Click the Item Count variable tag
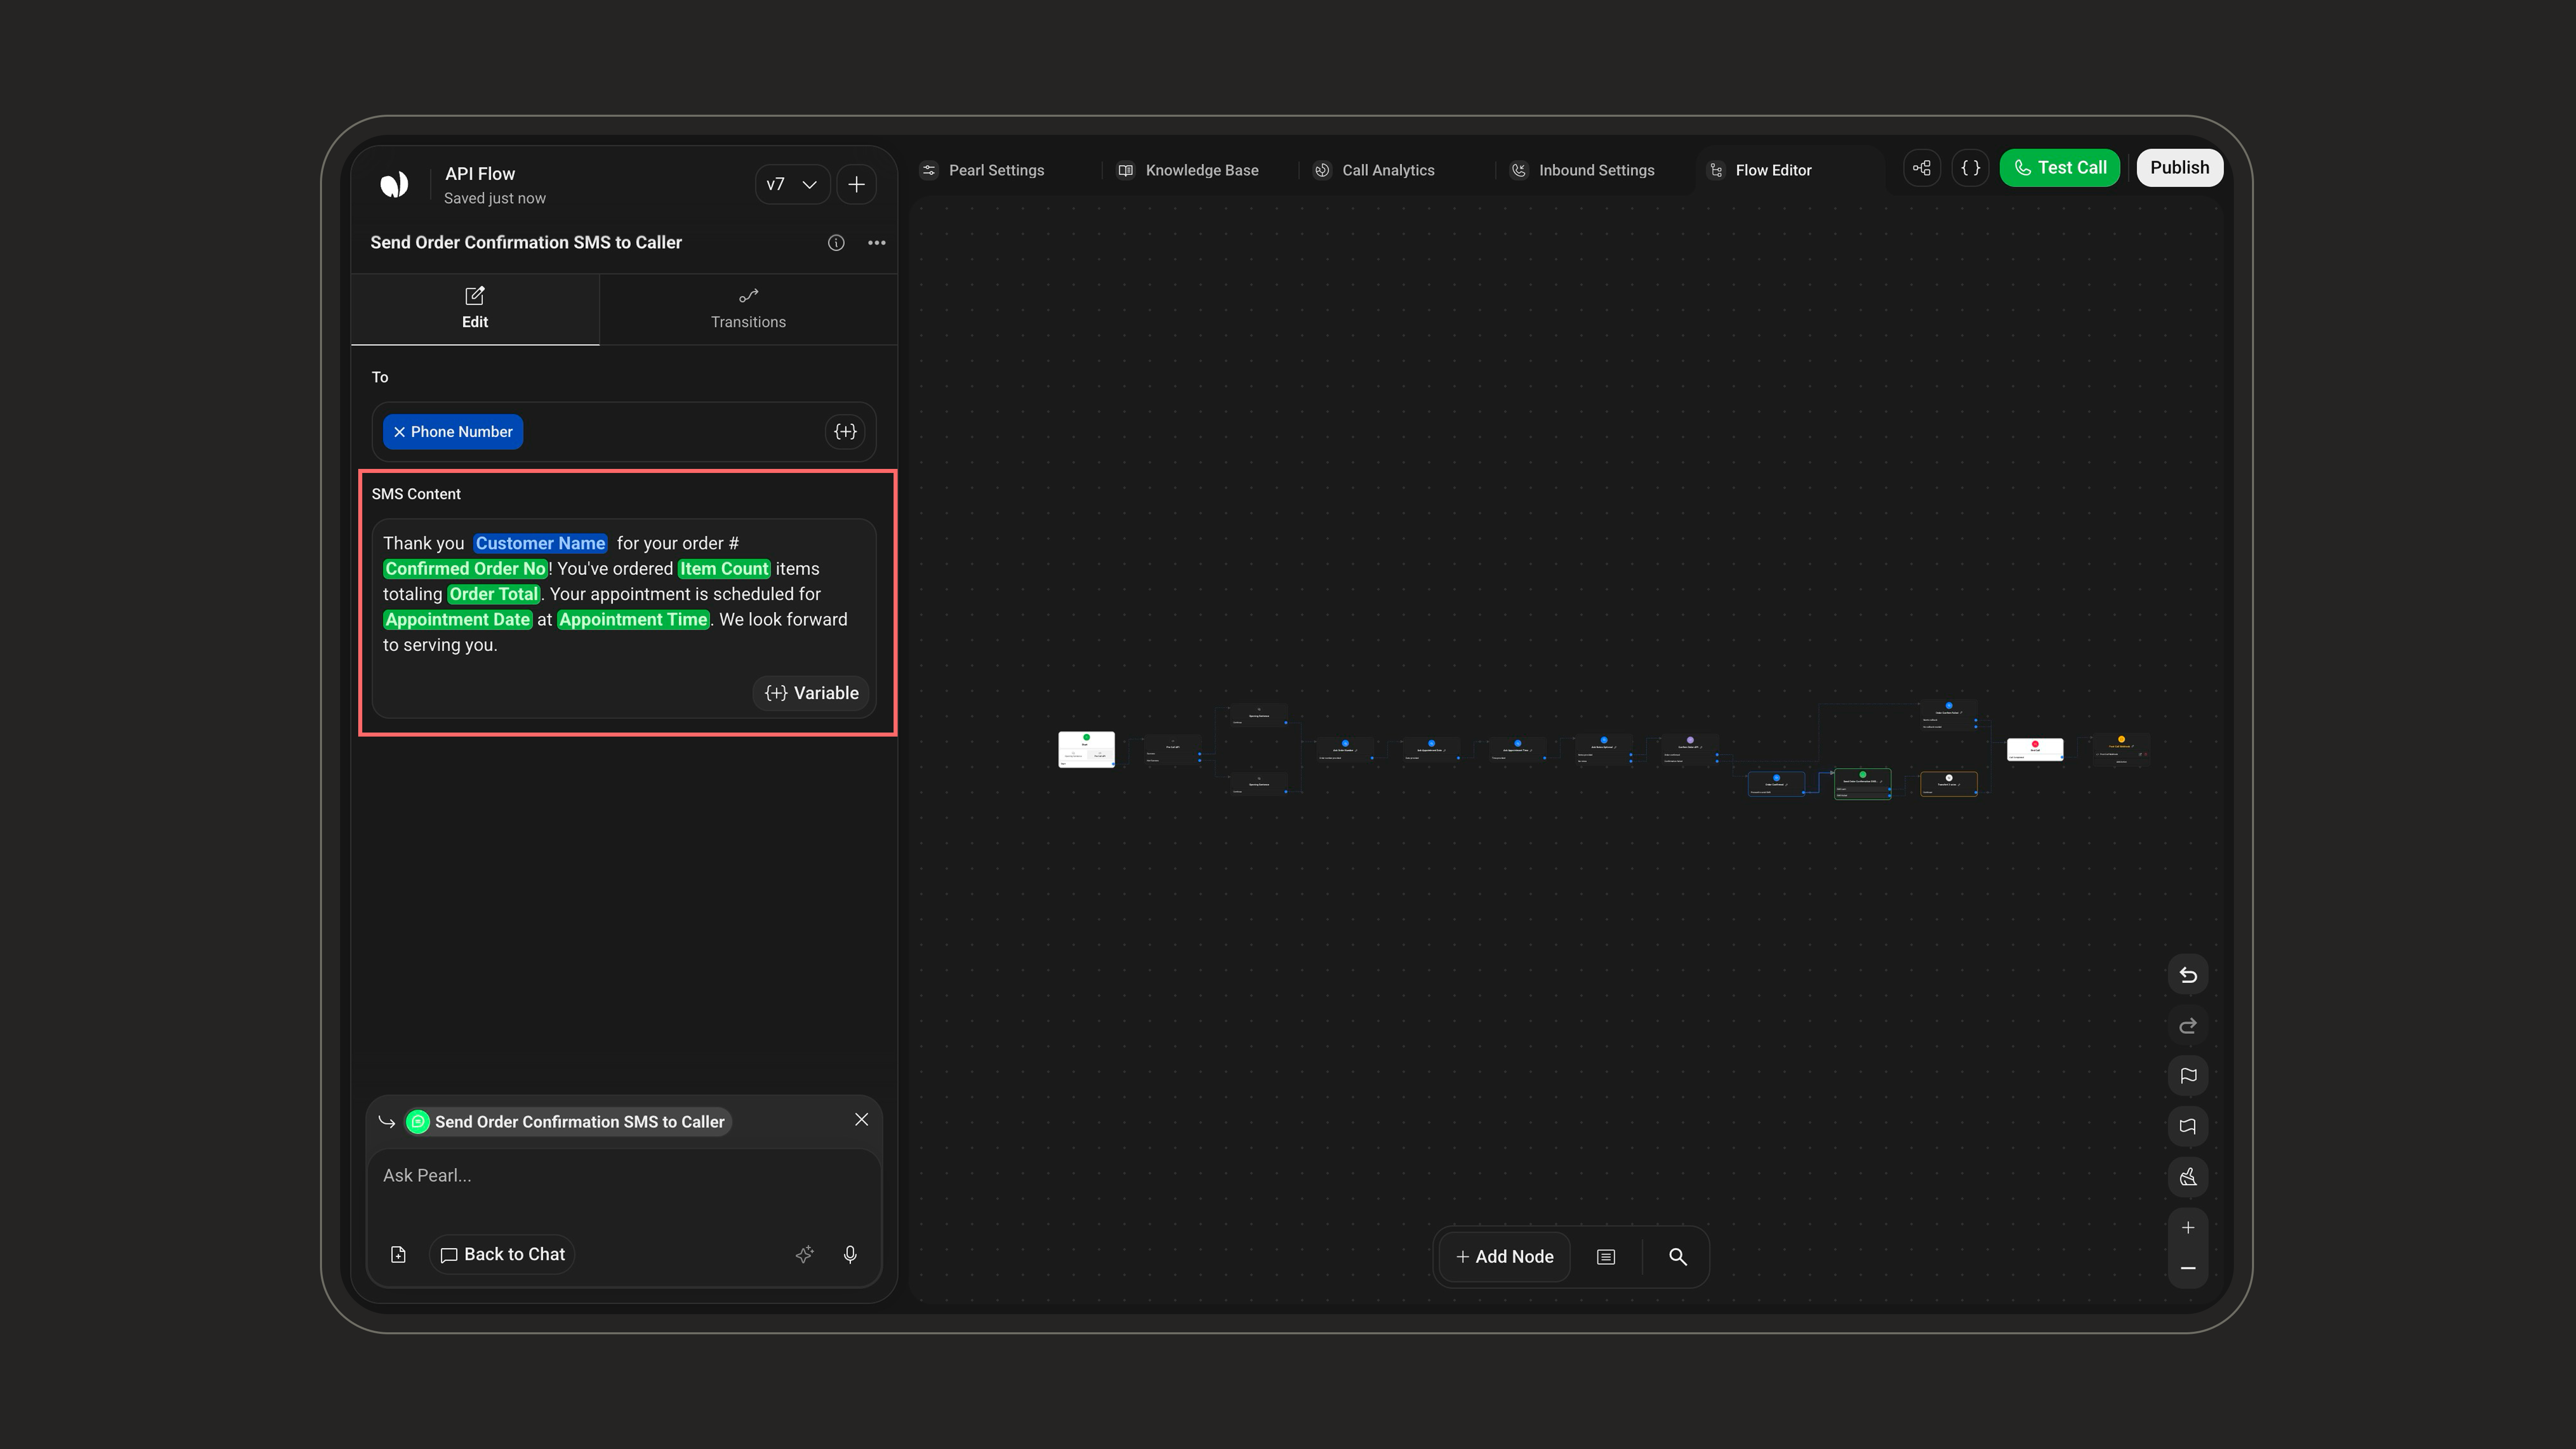This screenshot has width=2576, height=1449. pos(724,569)
